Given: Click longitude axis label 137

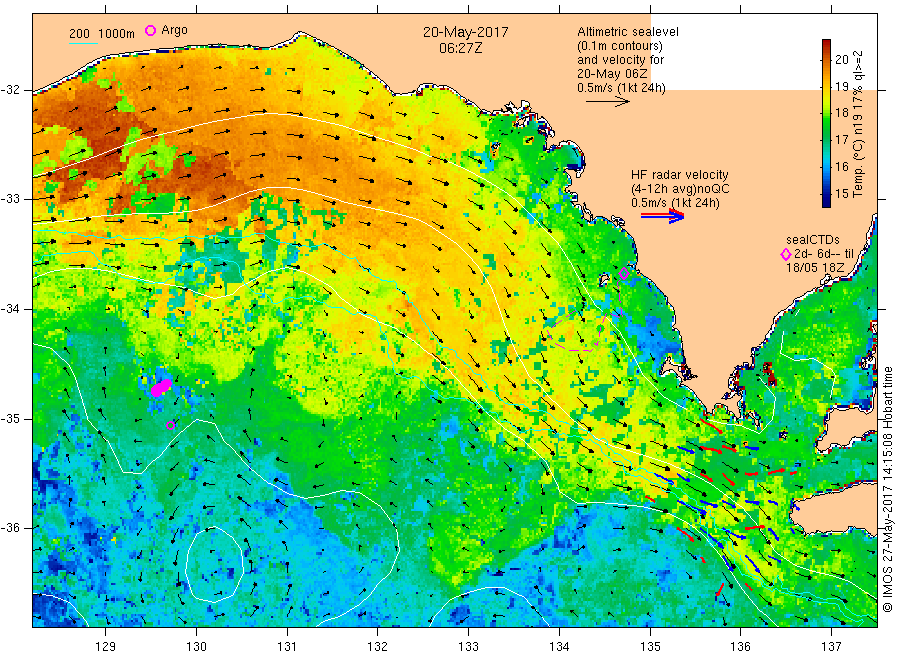Looking at the screenshot, I should [831, 647].
